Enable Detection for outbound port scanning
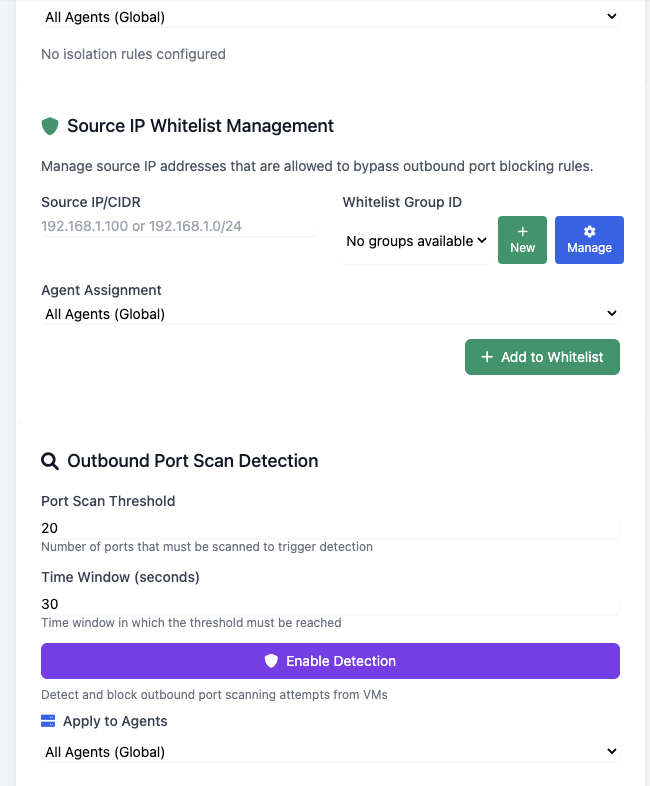Viewport: 650px width, 786px height. (x=330, y=661)
